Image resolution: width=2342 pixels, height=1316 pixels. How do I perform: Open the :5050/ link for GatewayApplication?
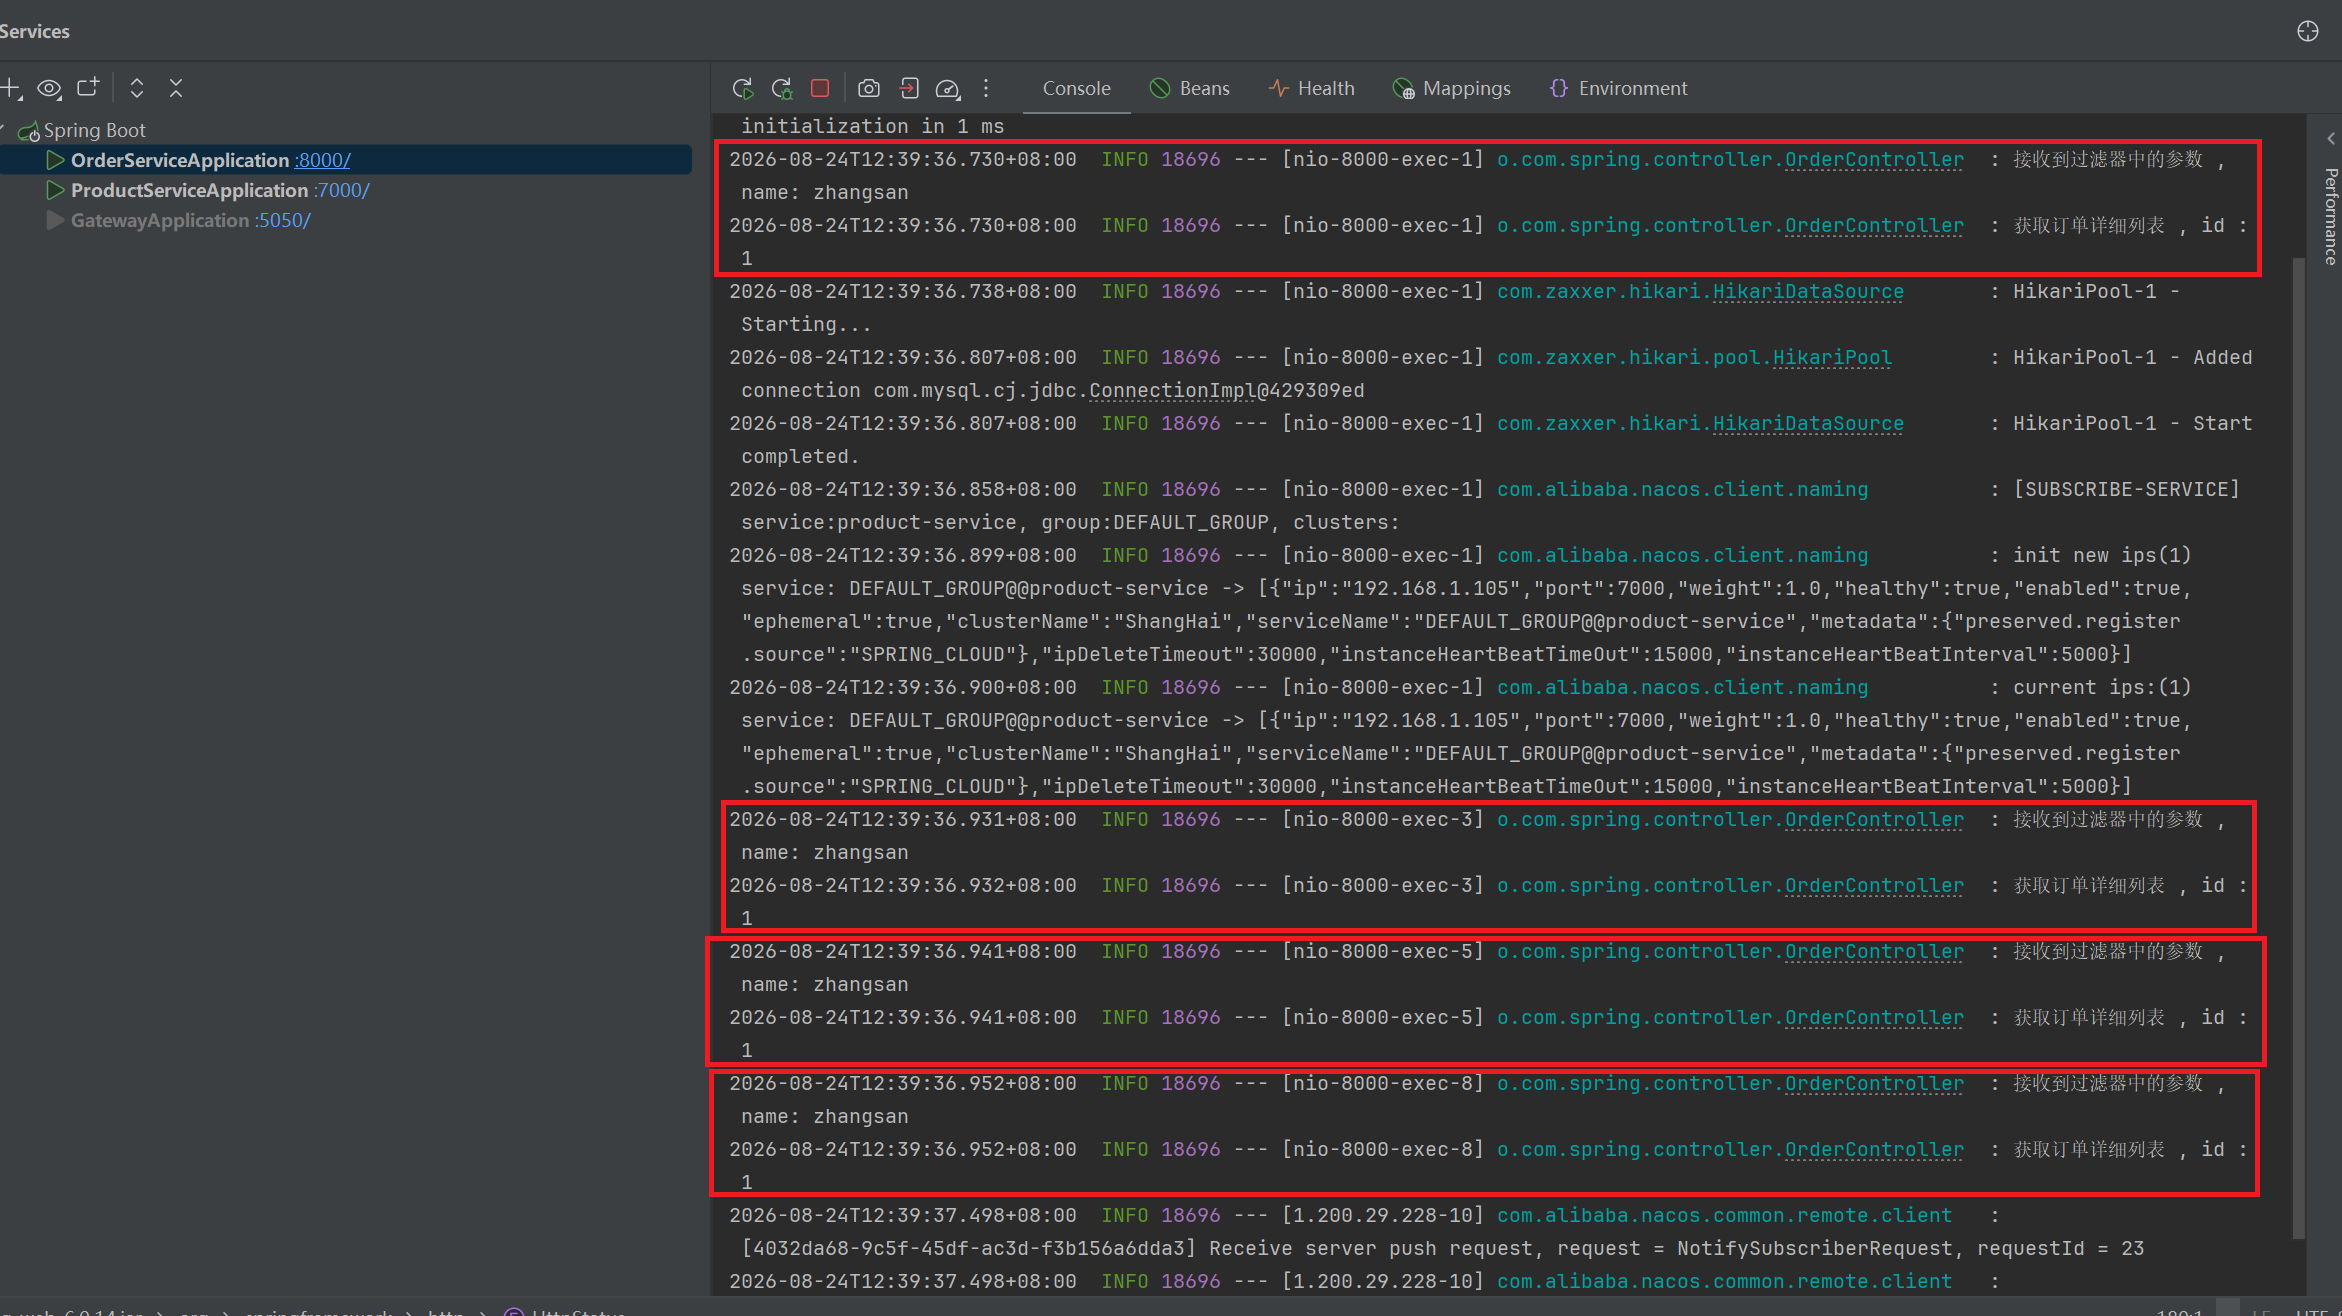[x=282, y=220]
